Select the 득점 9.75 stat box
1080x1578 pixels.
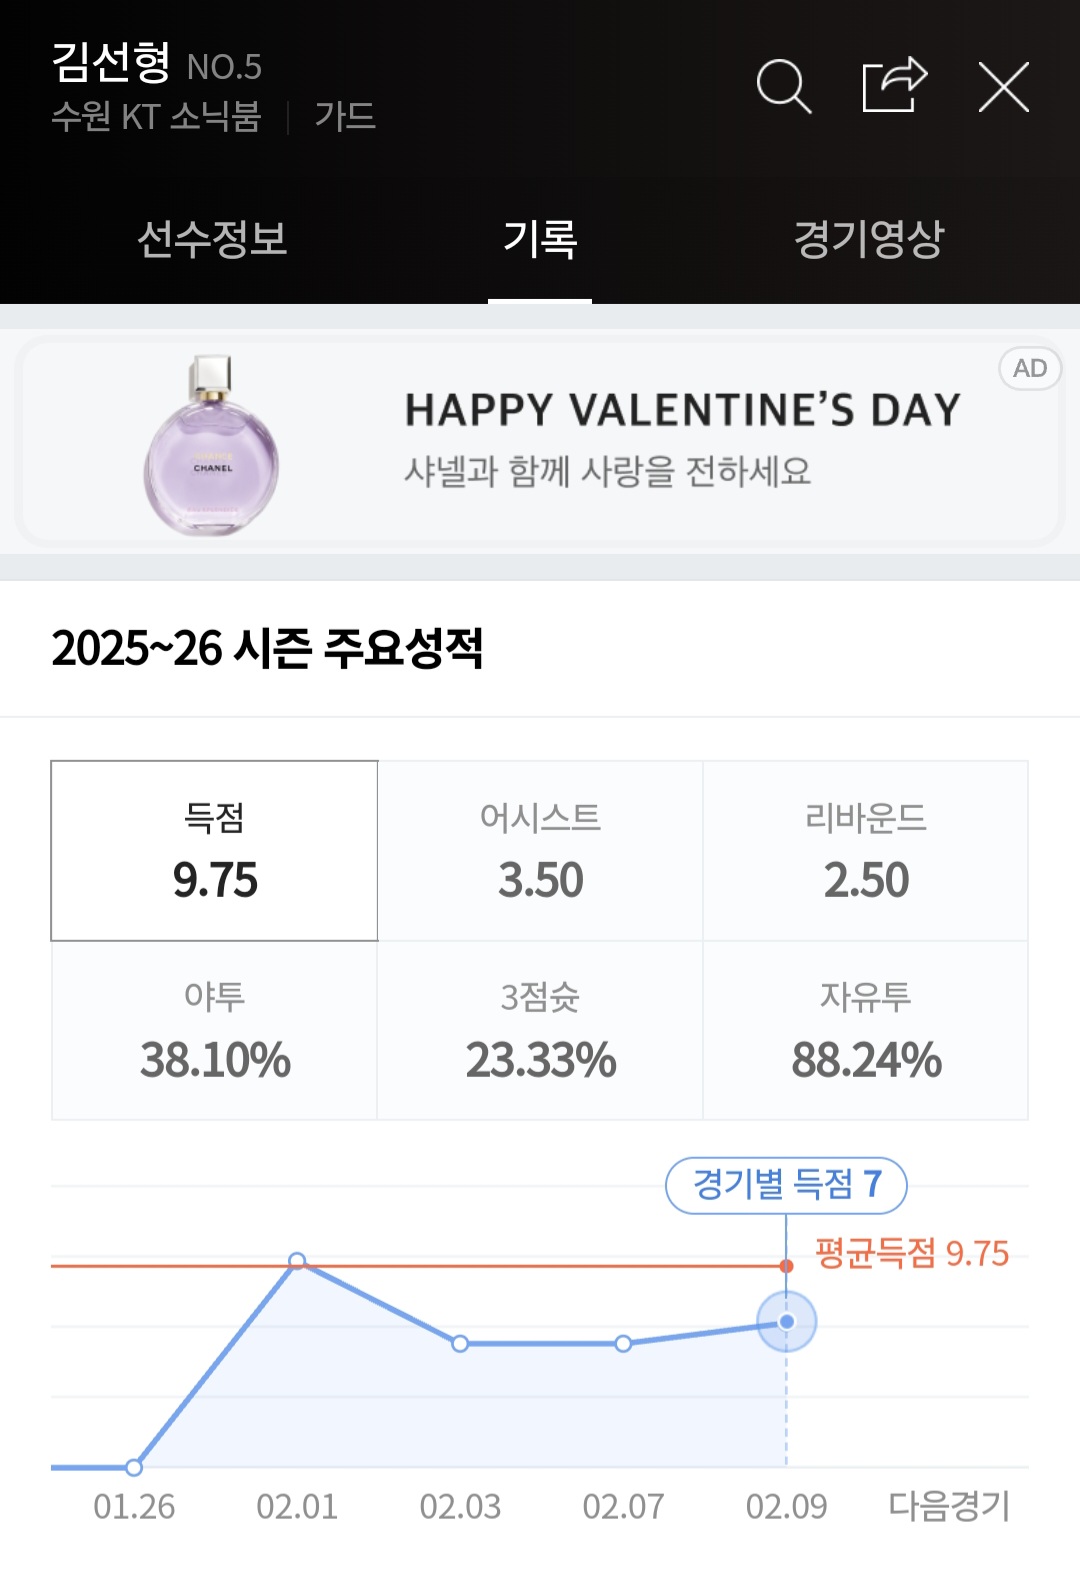[x=215, y=851]
